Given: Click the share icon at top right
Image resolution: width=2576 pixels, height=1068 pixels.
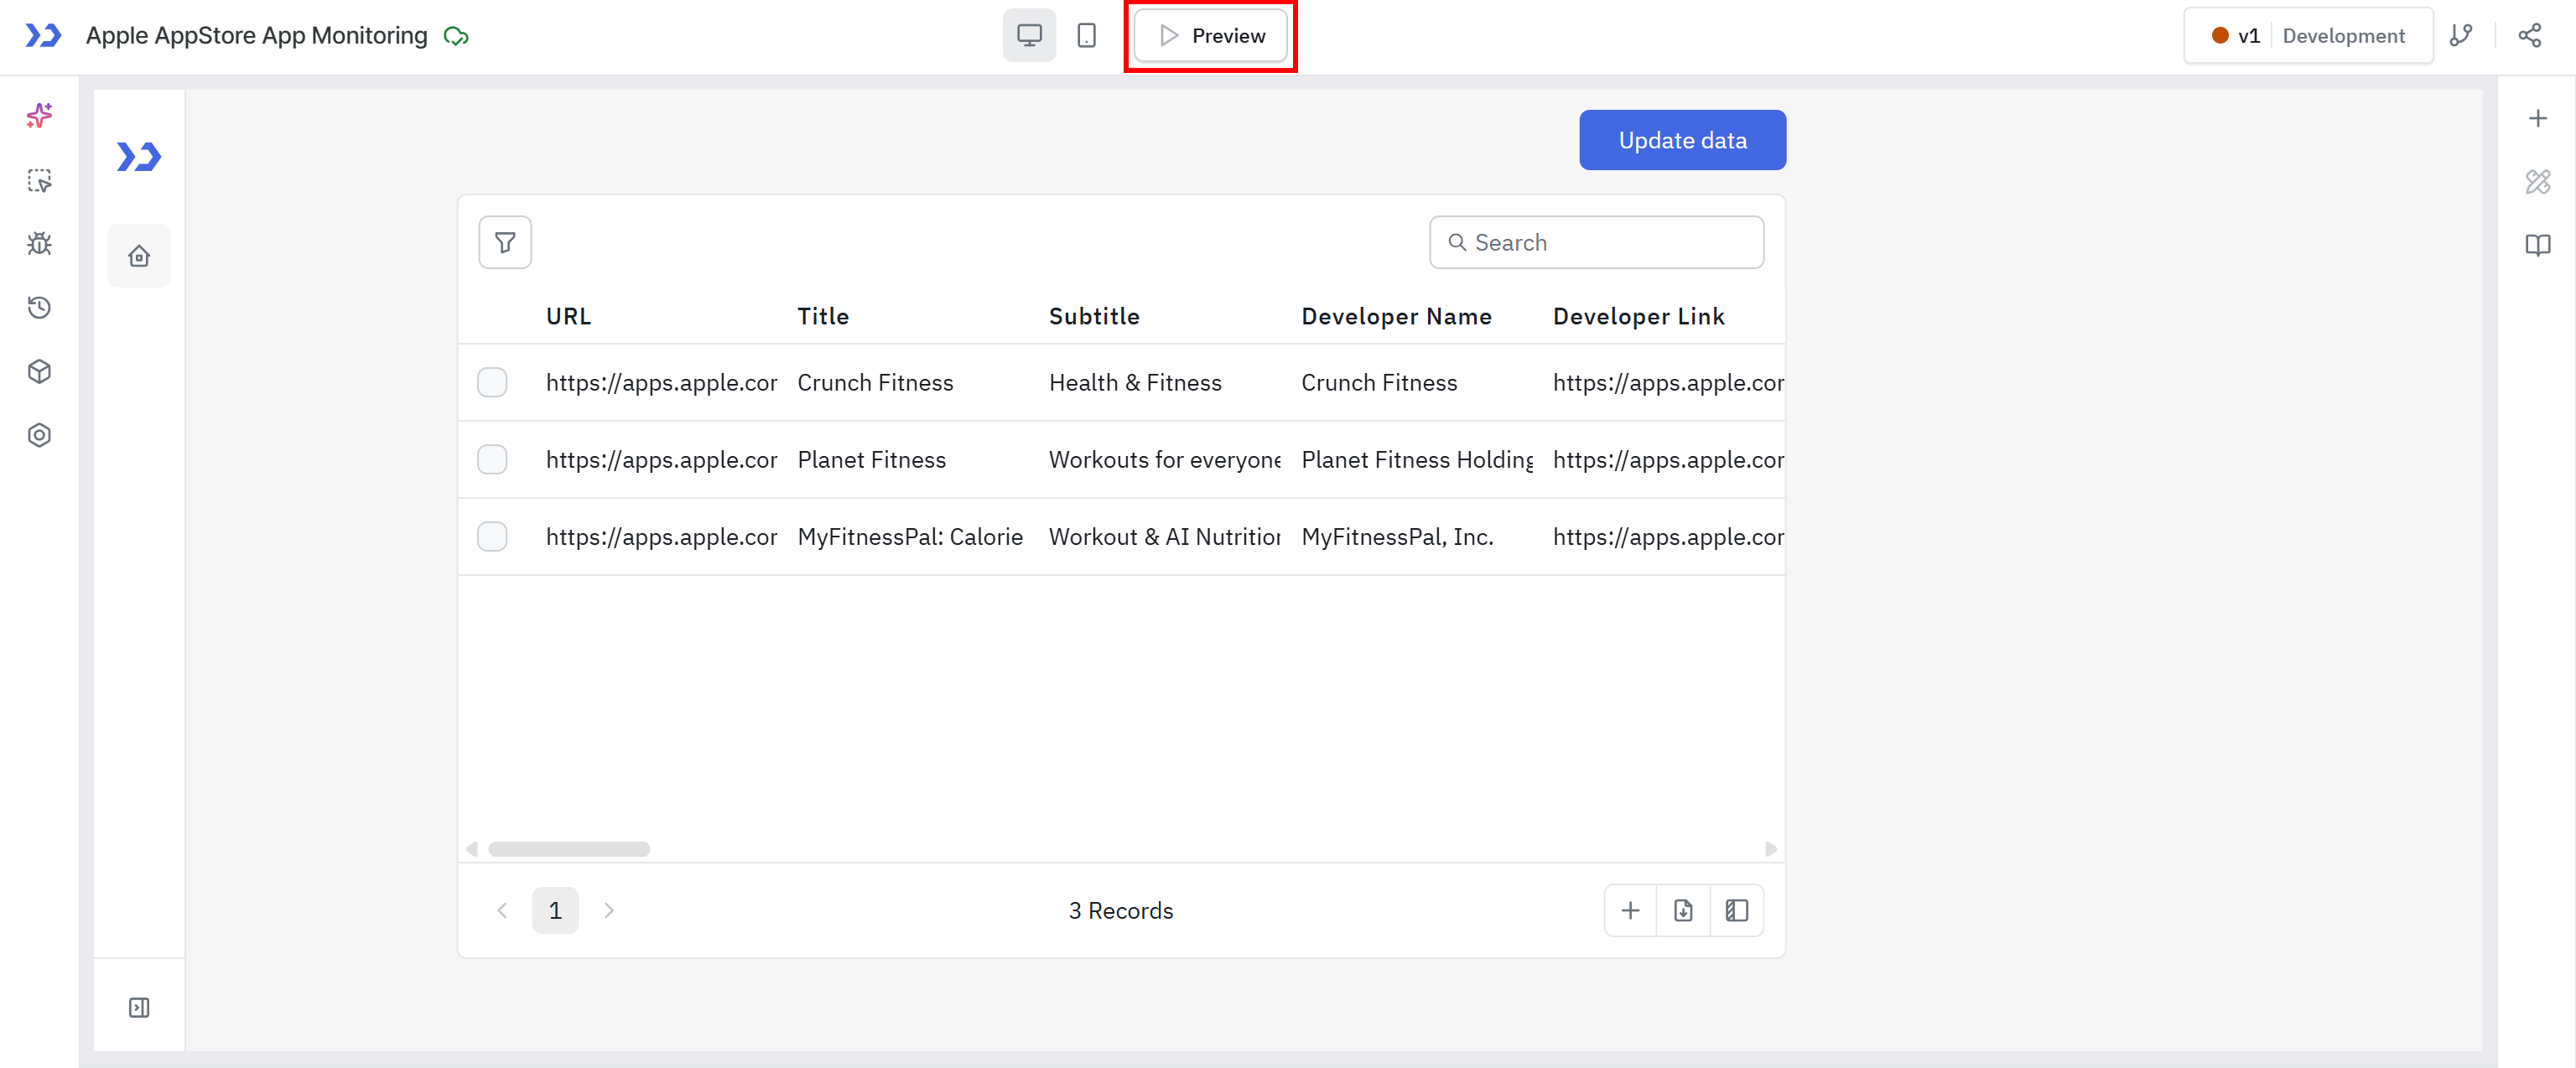Looking at the screenshot, I should pyautogui.click(x=2529, y=36).
